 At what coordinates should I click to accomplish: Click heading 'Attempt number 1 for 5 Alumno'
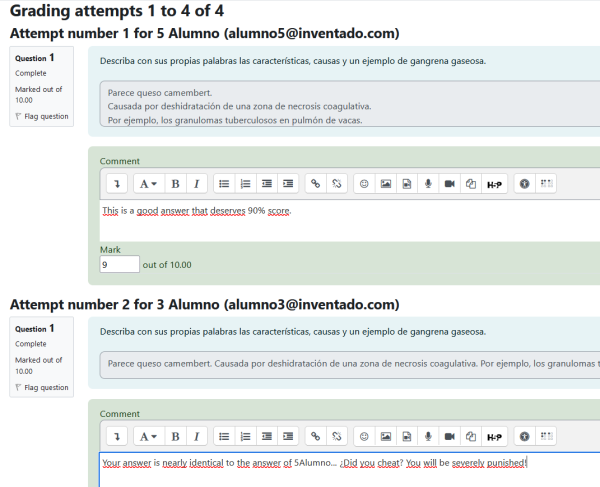coord(205,34)
